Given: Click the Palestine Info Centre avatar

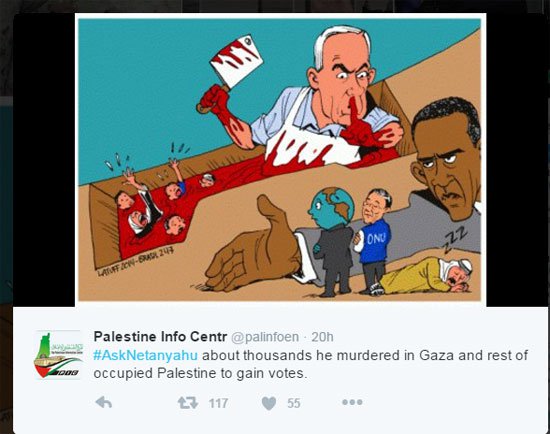Looking at the screenshot, I should point(59,354).
